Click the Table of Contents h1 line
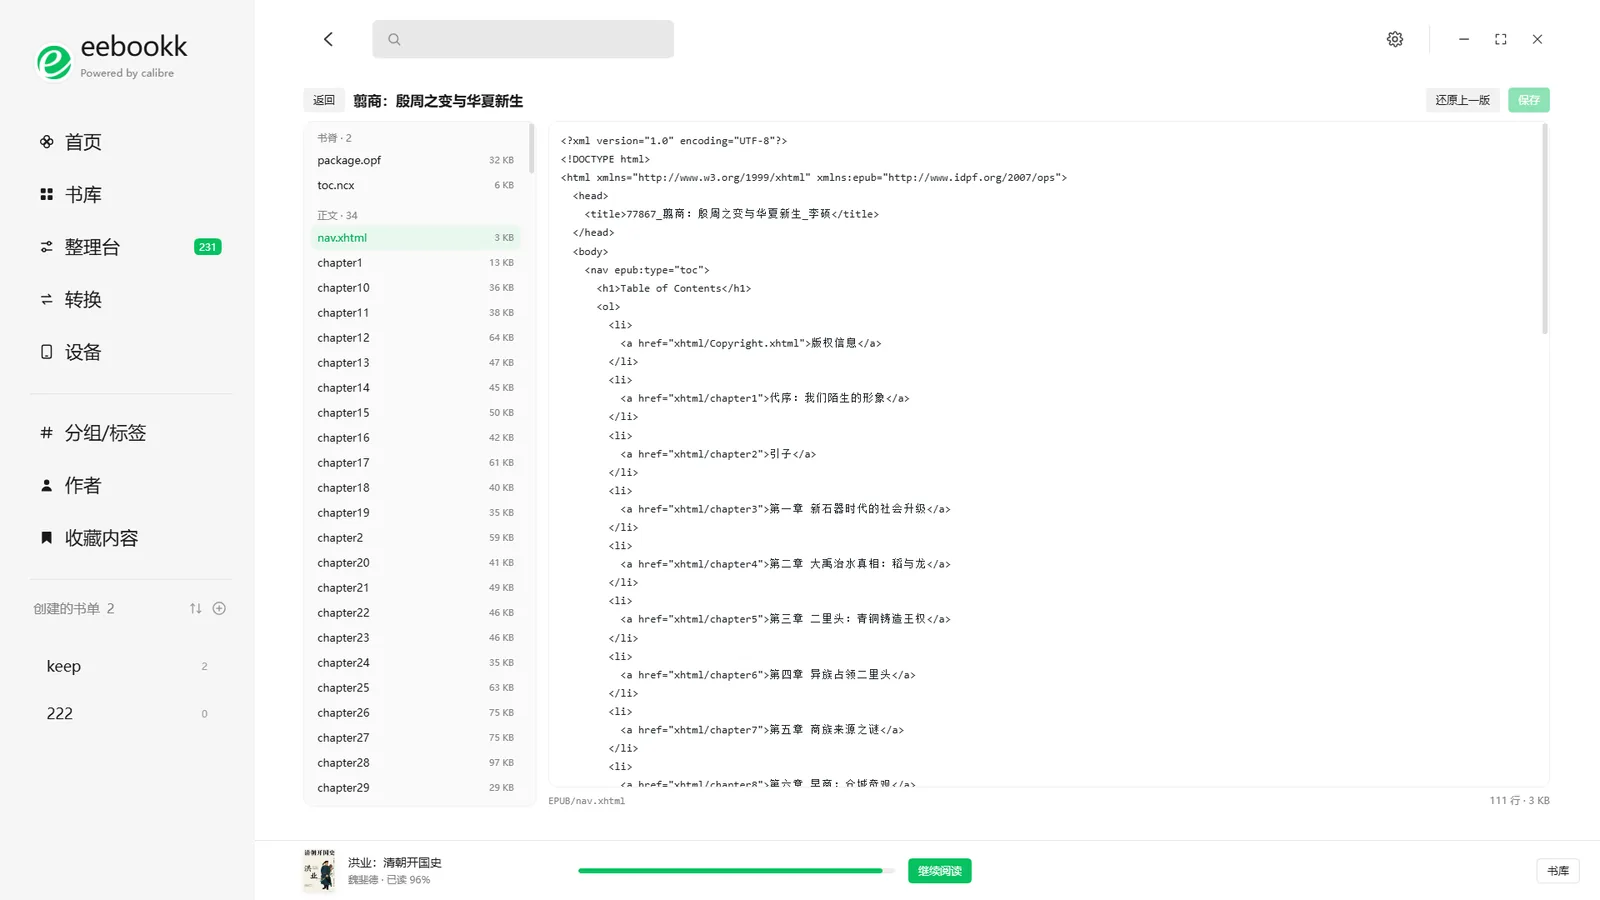The image size is (1600, 900). tap(674, 288)
